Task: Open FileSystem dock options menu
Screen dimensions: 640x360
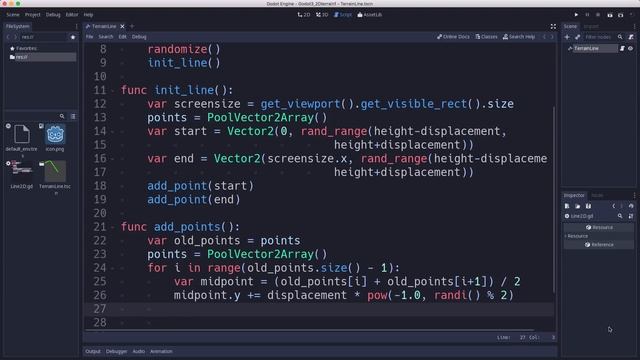Action: pyautogui.click(x=76, y=26)
